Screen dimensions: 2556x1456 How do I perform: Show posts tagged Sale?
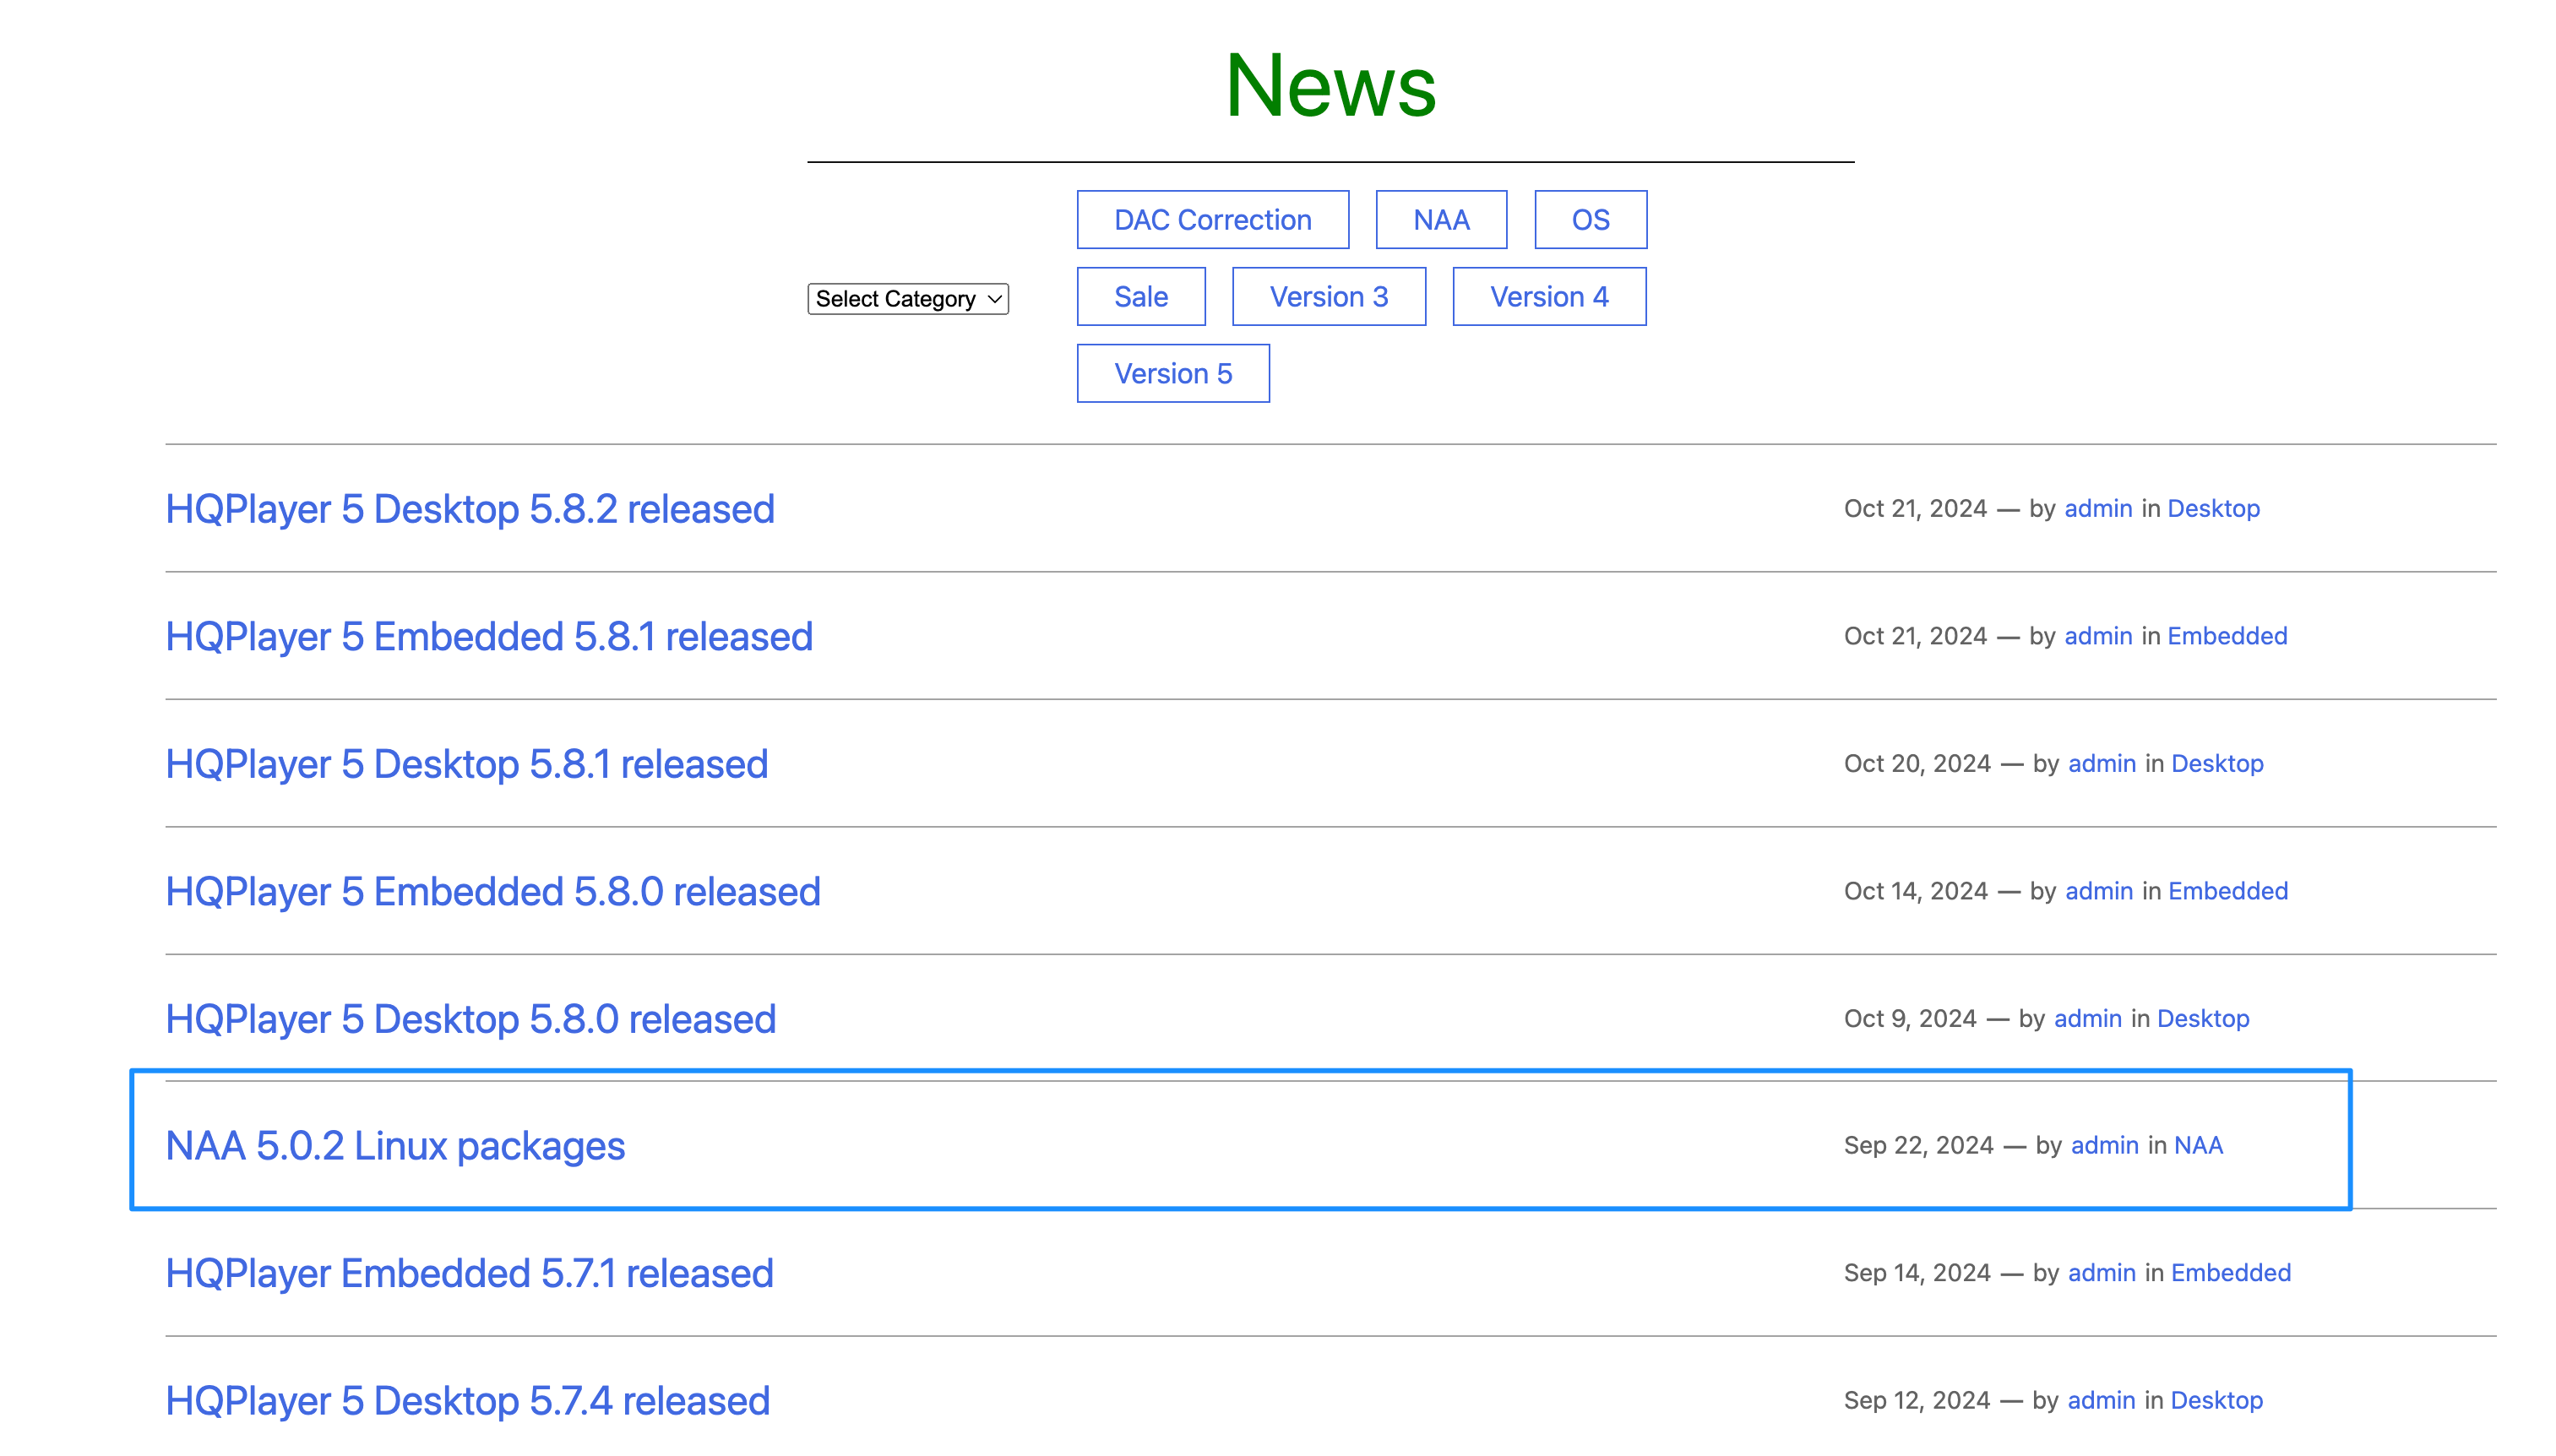point(1140,296)
